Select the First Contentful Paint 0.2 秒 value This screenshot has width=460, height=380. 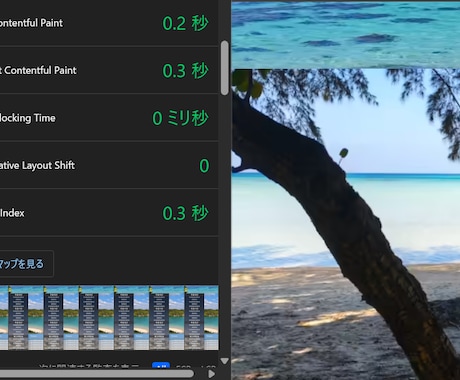coord(185,23)
